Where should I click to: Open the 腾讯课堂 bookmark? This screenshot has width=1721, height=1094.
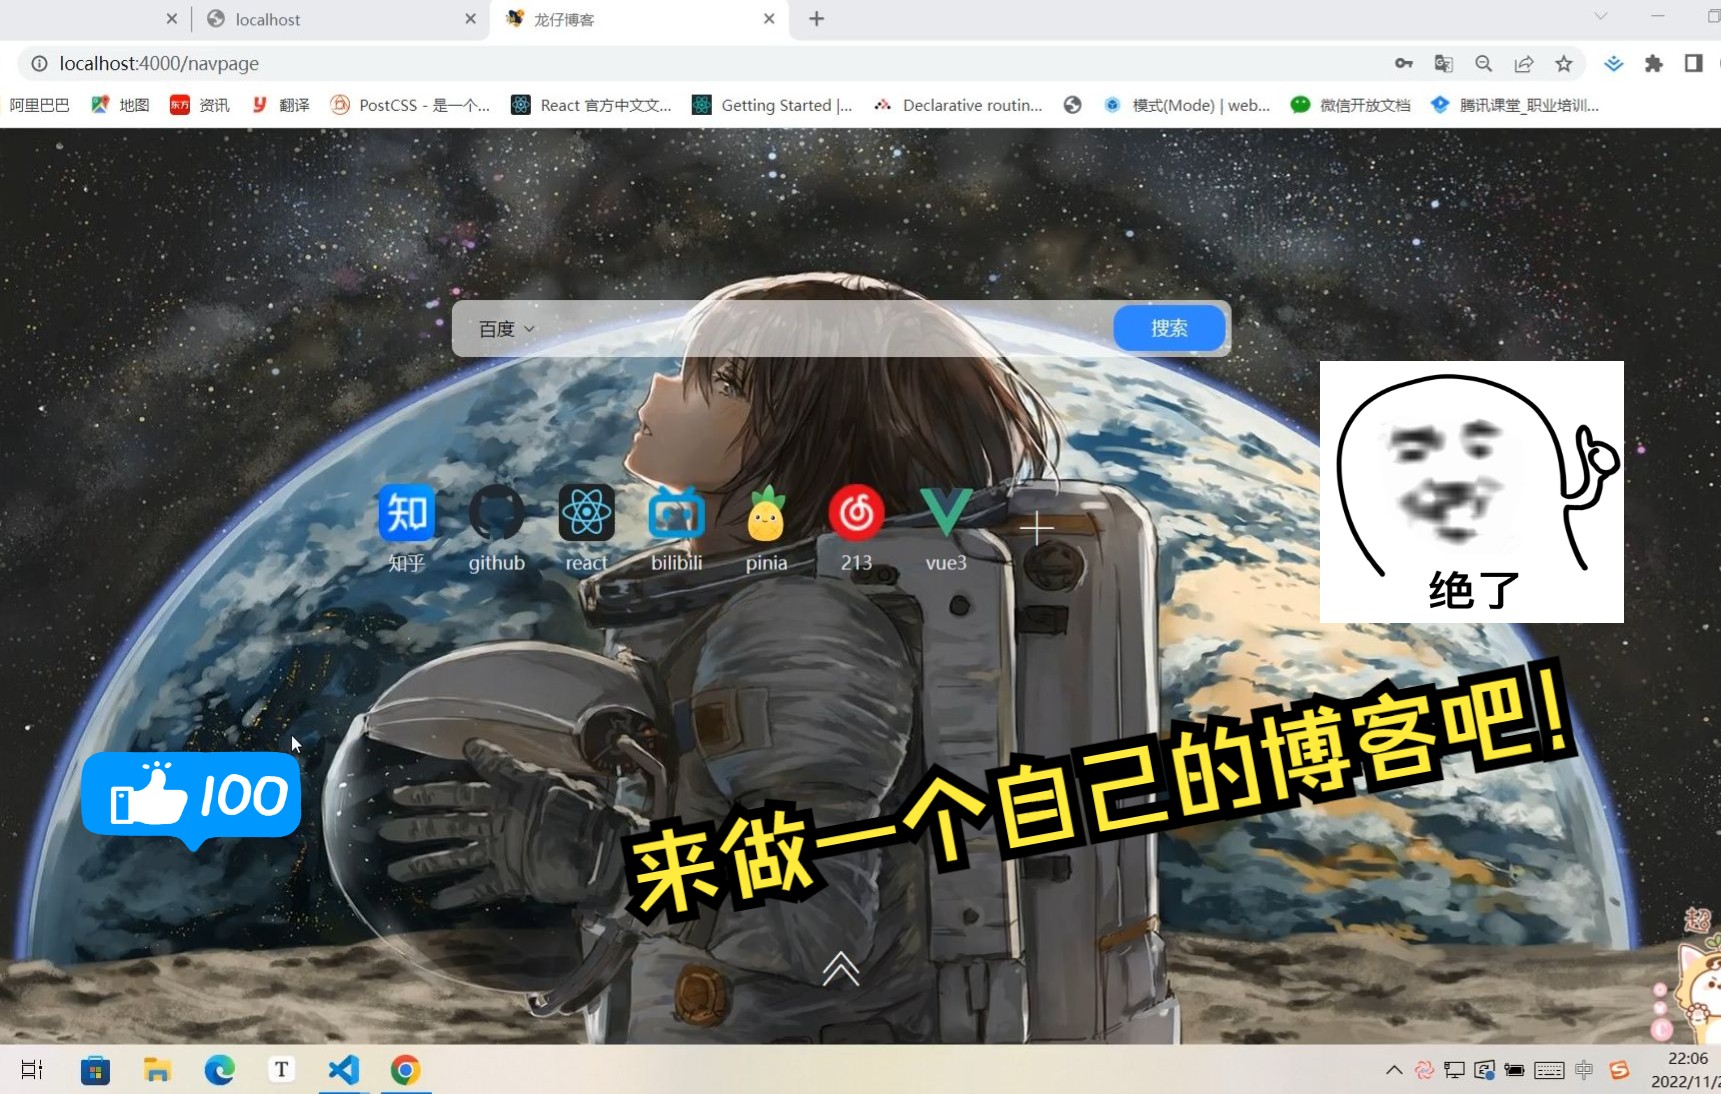click(1515, 105)
